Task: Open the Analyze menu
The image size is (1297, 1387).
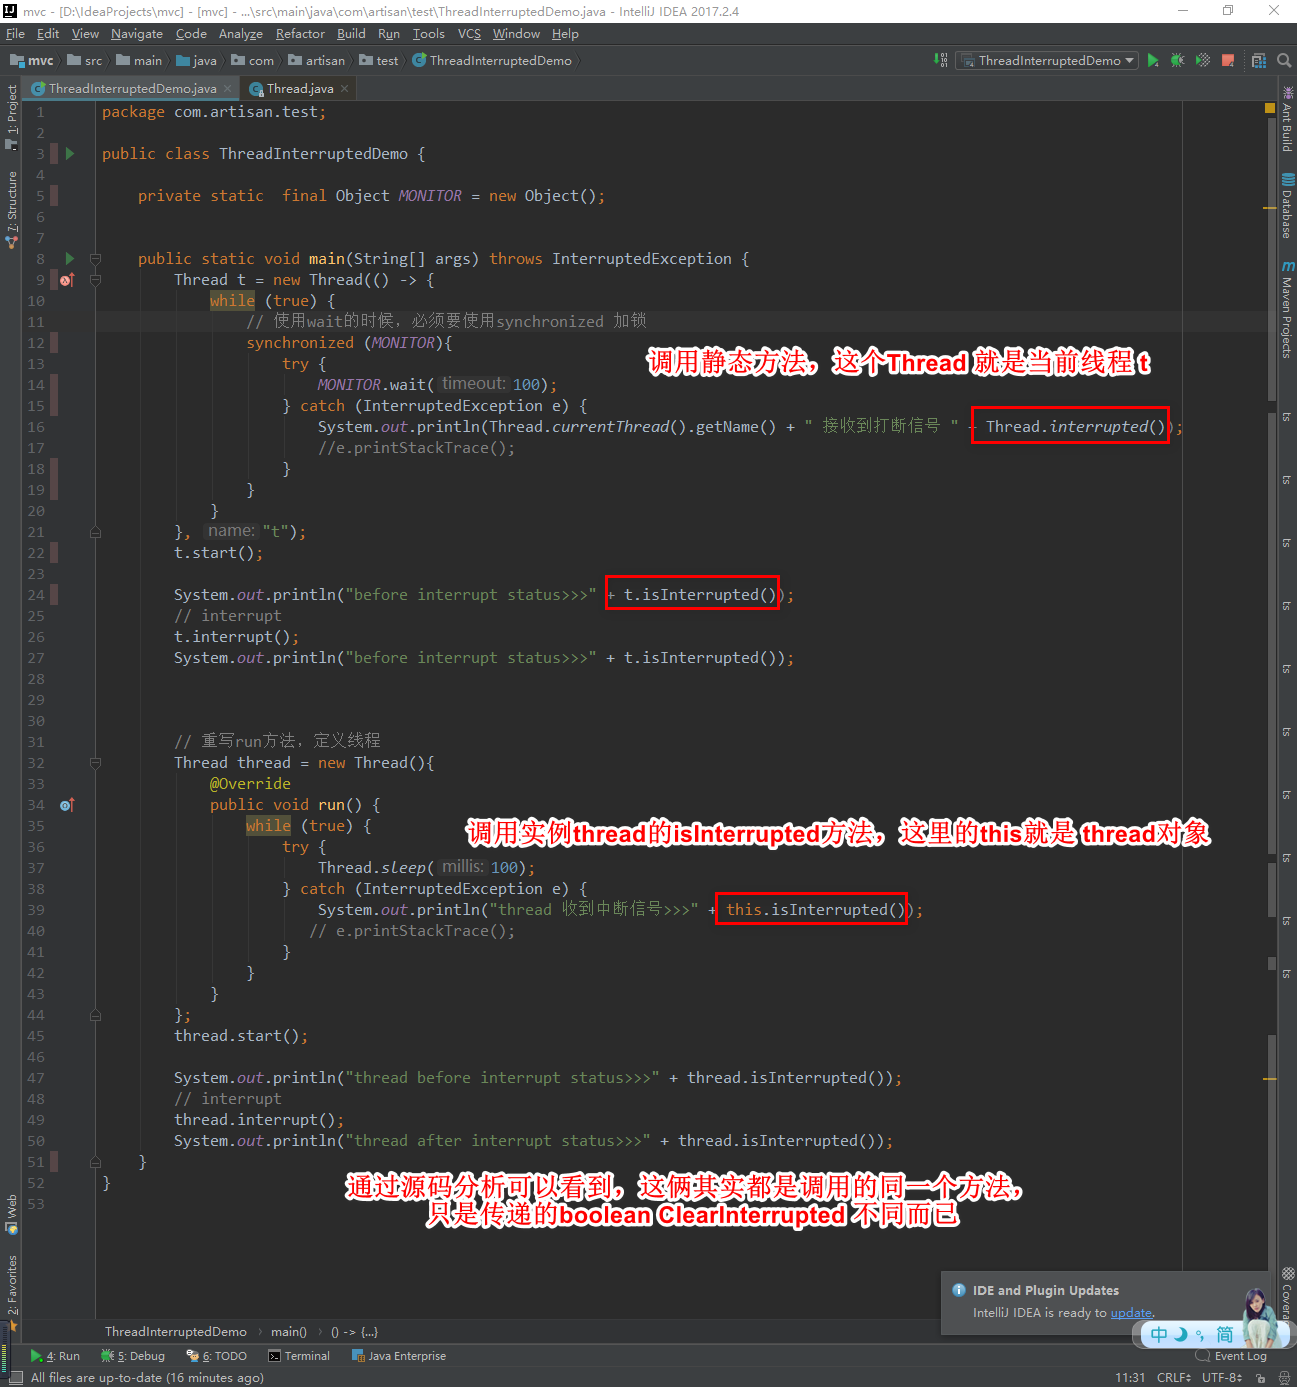Action: [240, 33]
